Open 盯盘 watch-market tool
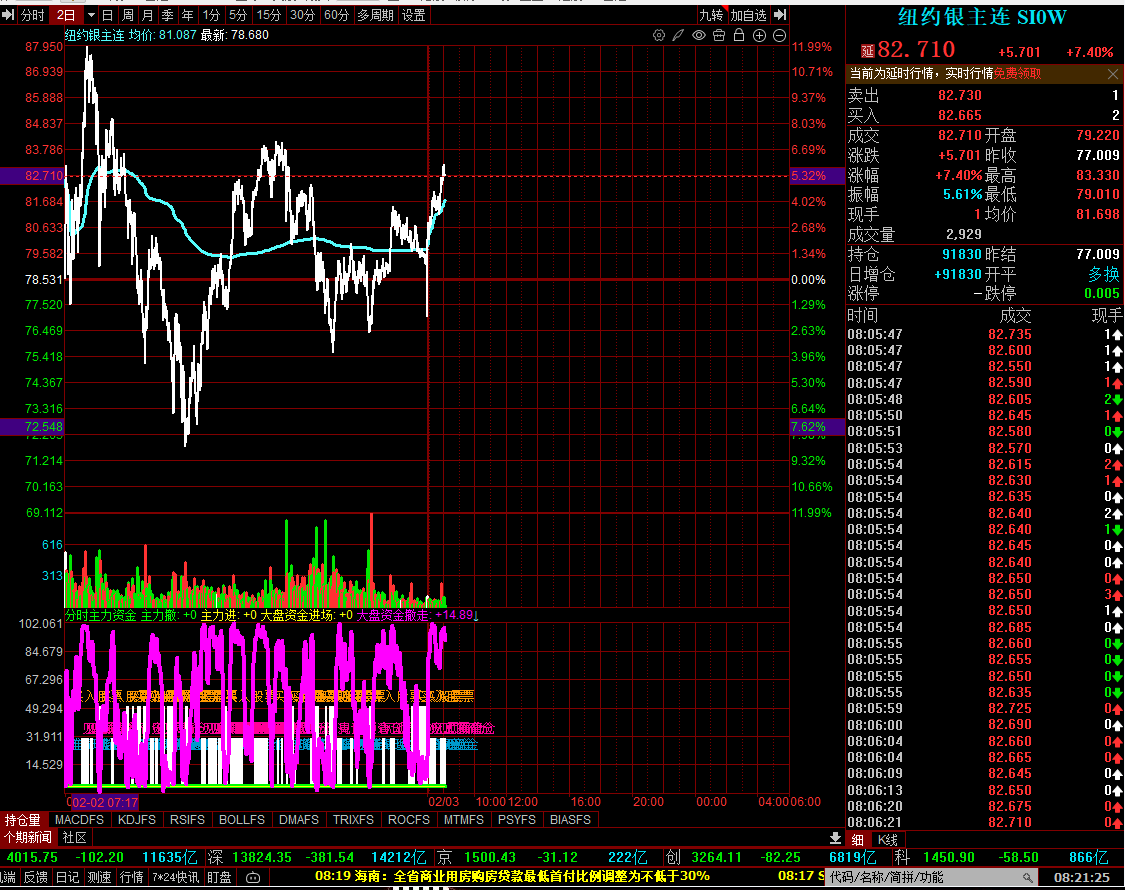 click(x=220, y=877)
